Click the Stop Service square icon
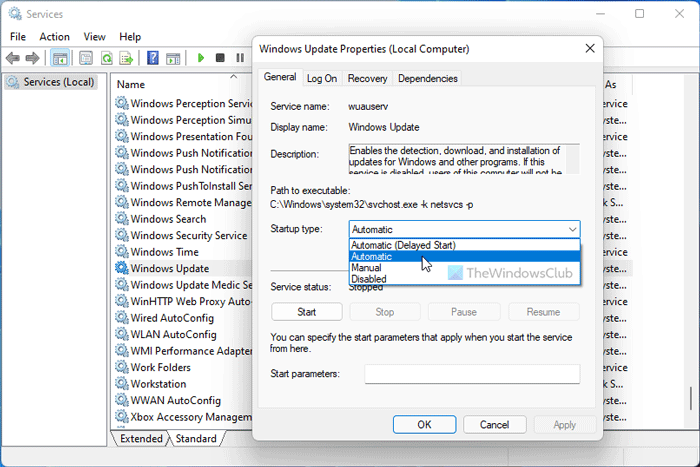 tap(220, 58)
